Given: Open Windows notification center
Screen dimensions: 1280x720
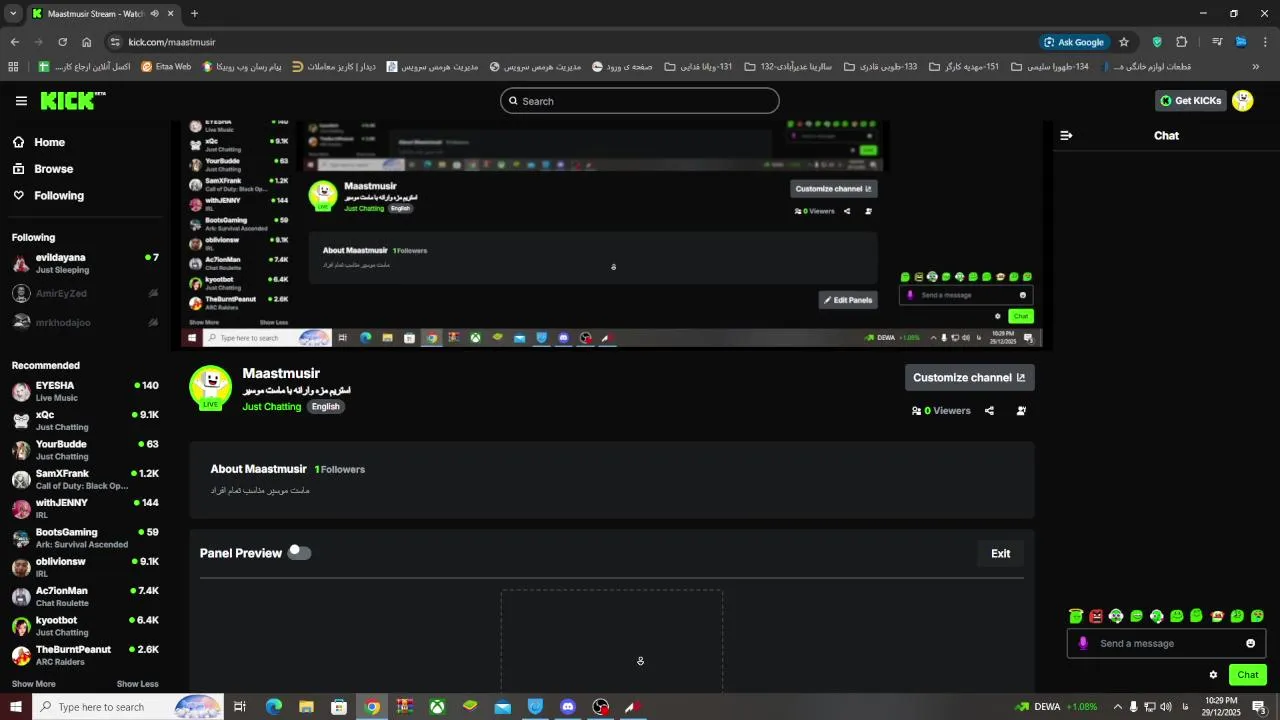Looking at the screenshot, I should 1260,707.
